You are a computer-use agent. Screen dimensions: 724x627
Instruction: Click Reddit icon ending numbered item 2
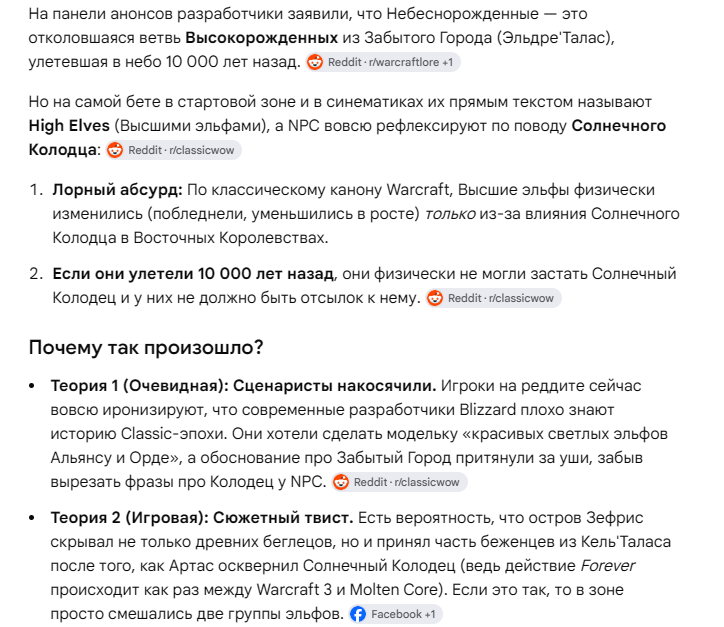[434, 298]
